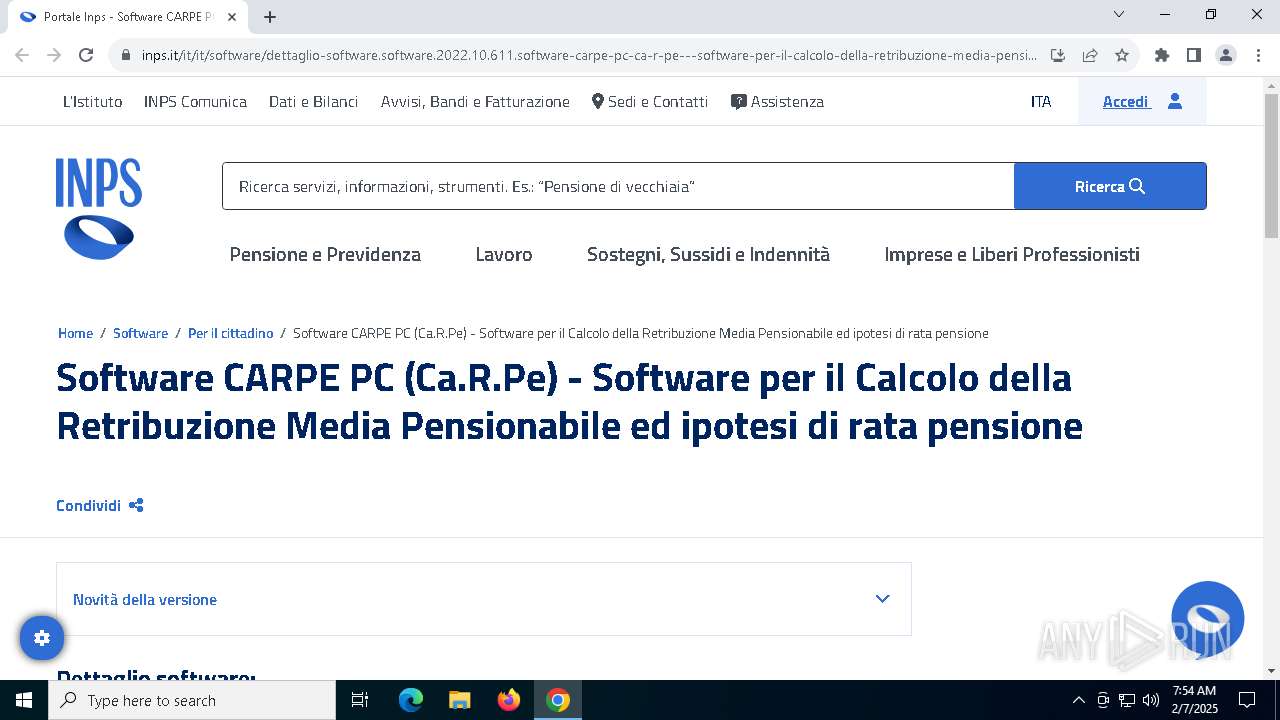1280x720 pixels.
Task: Click the Accedi login link
Action: click(1125, 101)
